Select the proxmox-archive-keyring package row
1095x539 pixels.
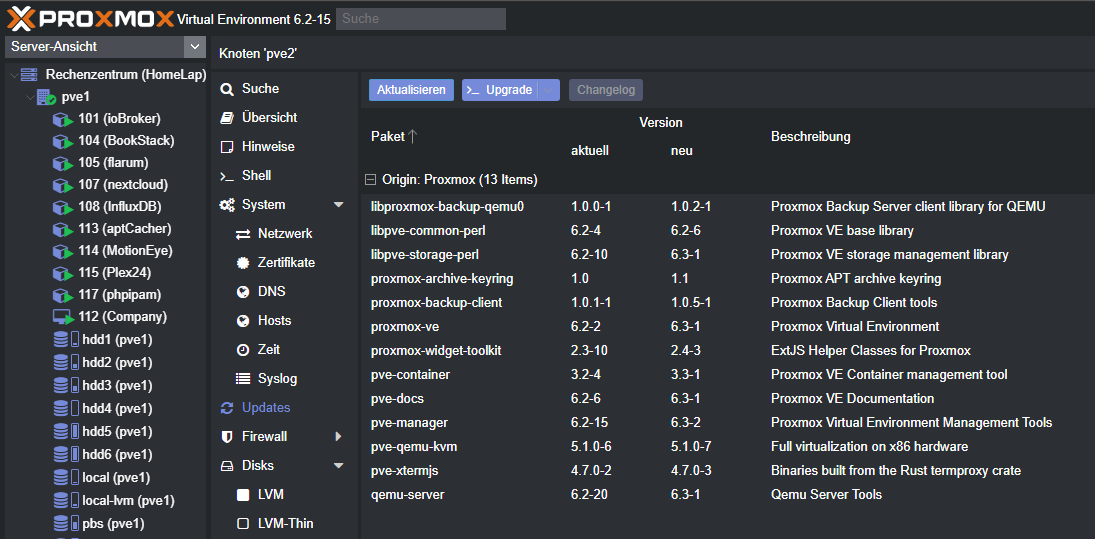pos(728,279)
